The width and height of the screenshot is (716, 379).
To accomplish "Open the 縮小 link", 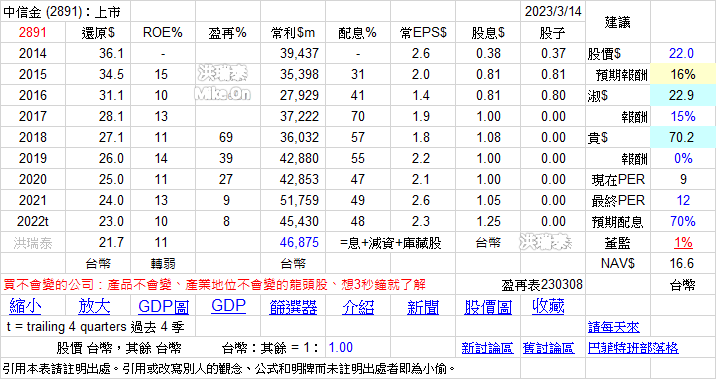I will [25, 306].
